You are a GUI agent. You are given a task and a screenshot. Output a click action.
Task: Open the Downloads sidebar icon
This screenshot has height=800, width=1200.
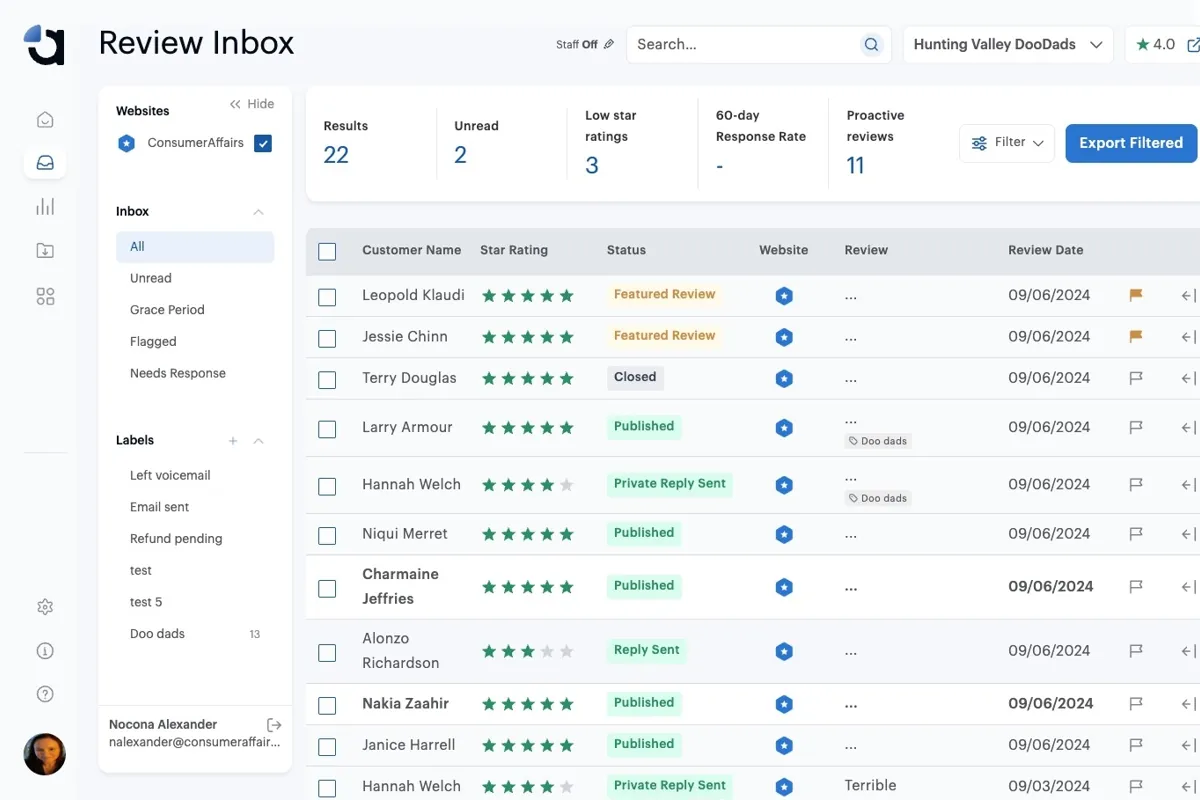coord(45,251)
